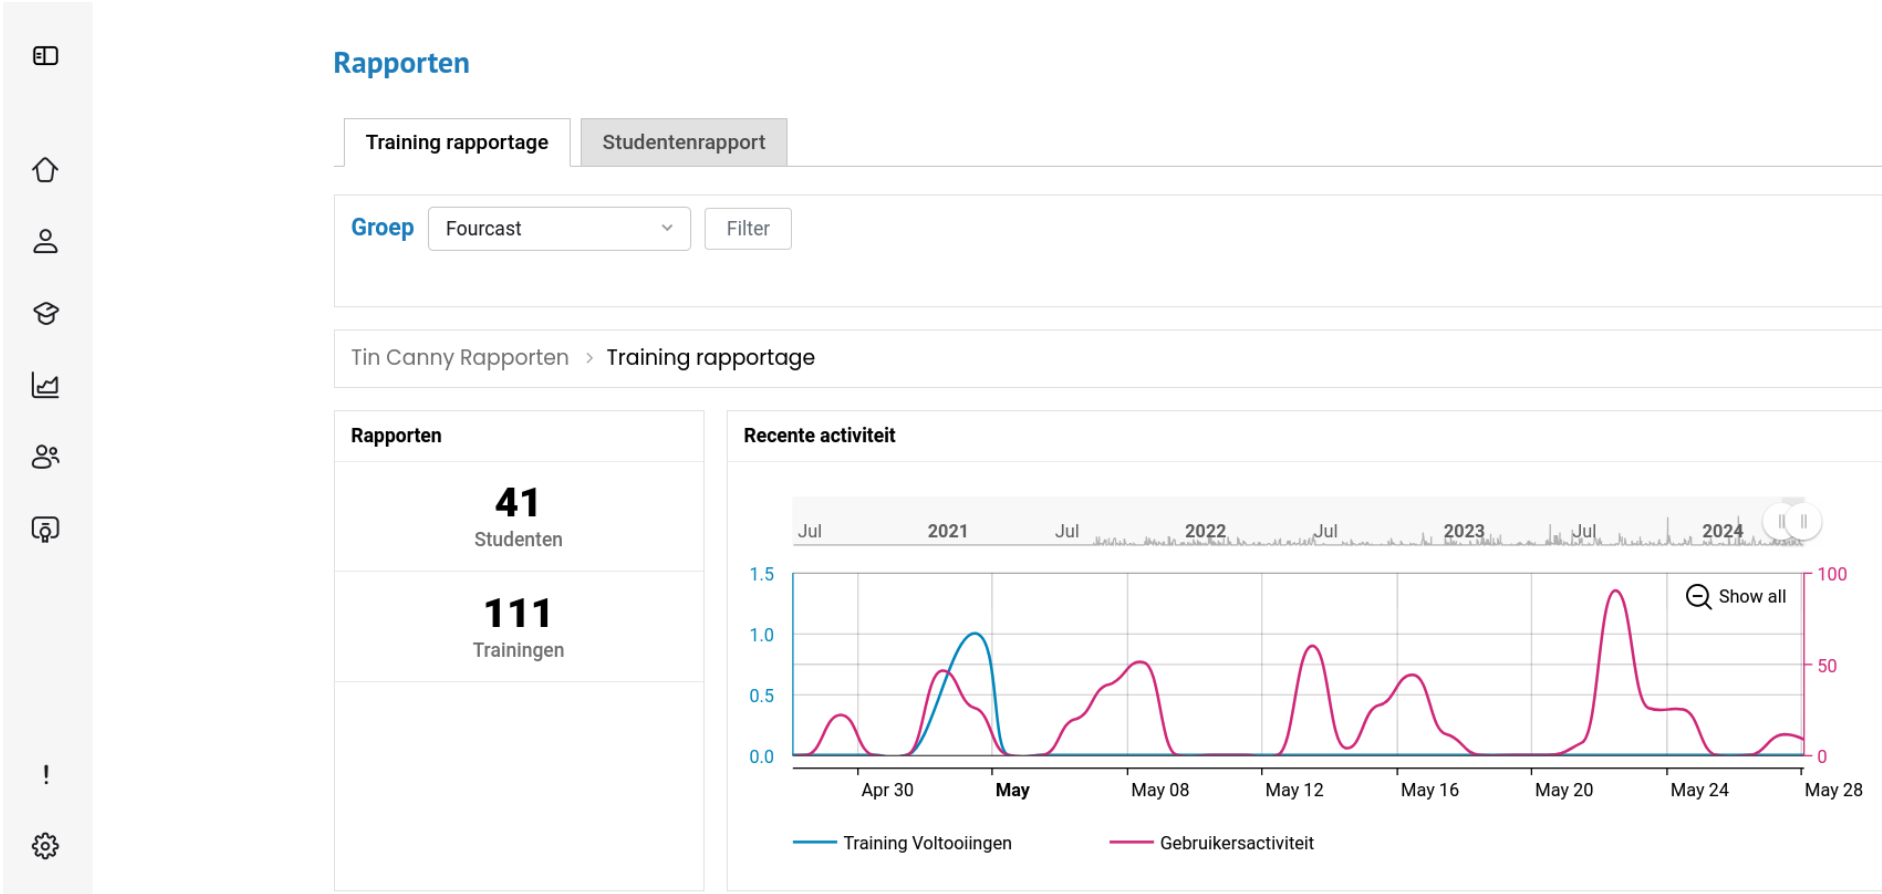Screen dimensions: 1882x894
Task: Click the Tin Canny Rapporten breadcrumb link
Action: point(460,358)
